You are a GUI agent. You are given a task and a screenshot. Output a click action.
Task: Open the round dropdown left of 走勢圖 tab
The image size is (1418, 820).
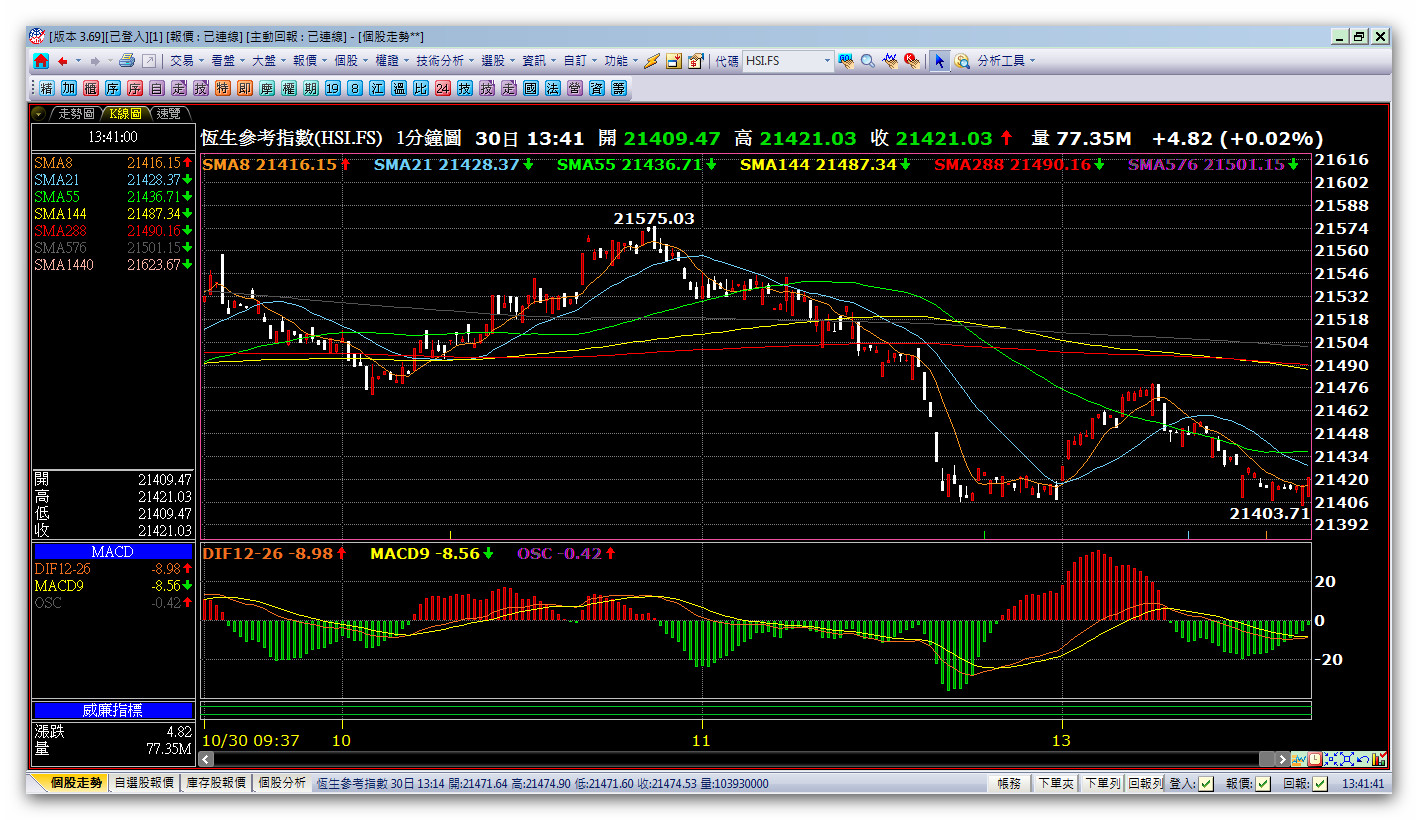(39, 113)
